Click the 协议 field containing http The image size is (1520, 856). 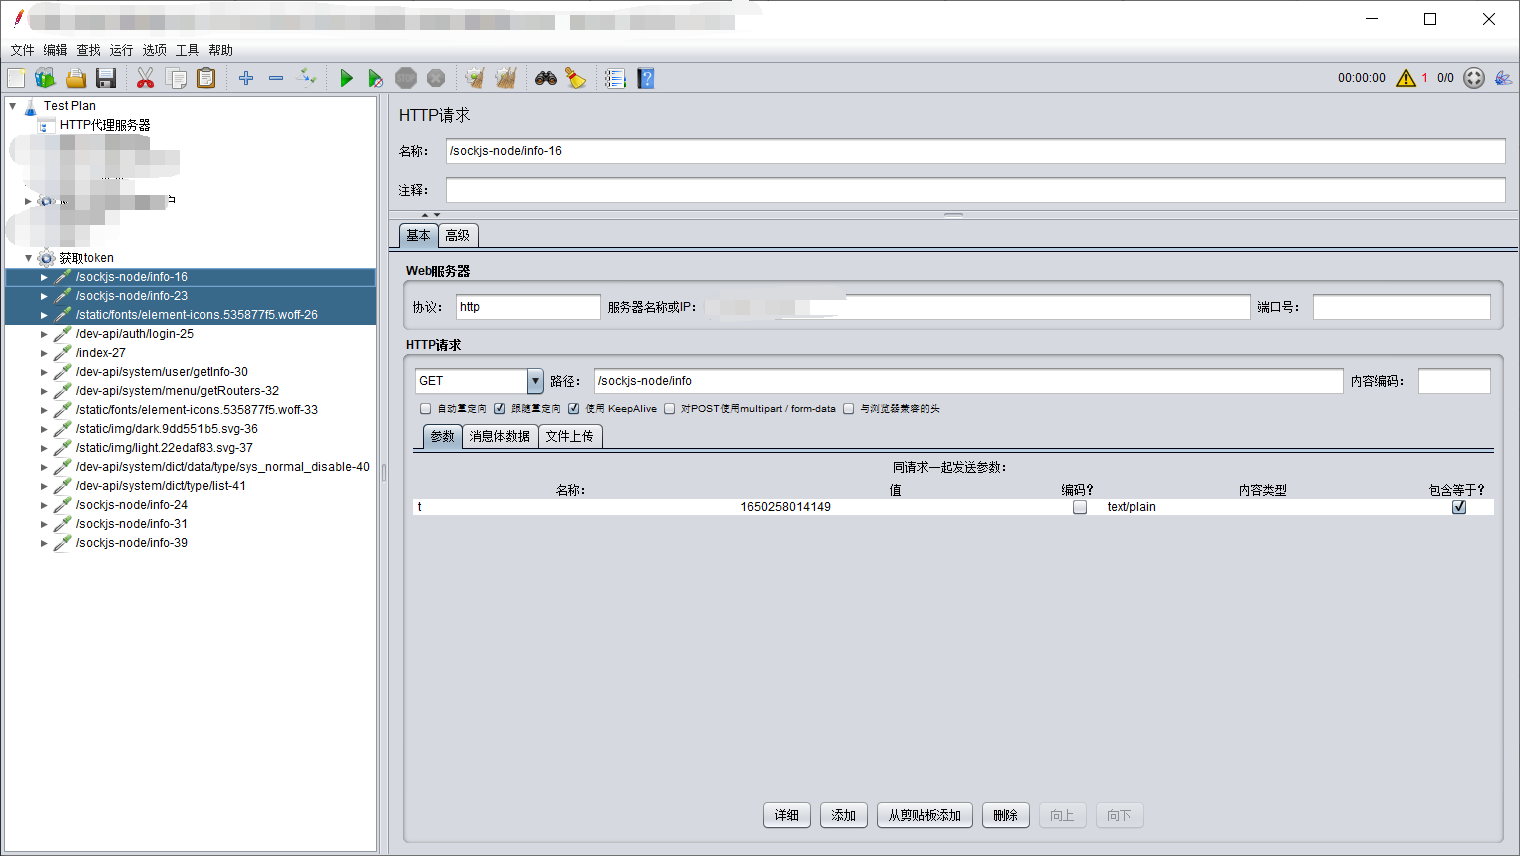coord(528,307)
